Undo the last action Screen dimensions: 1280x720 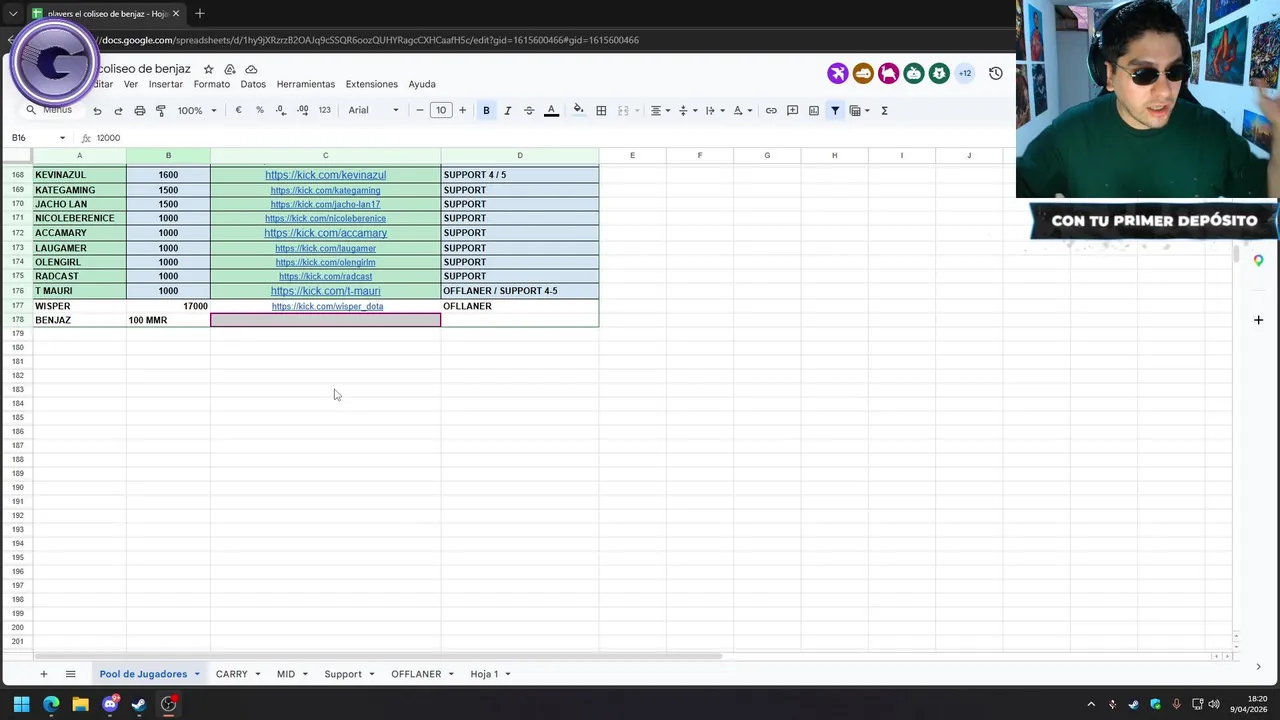point(97,111)
